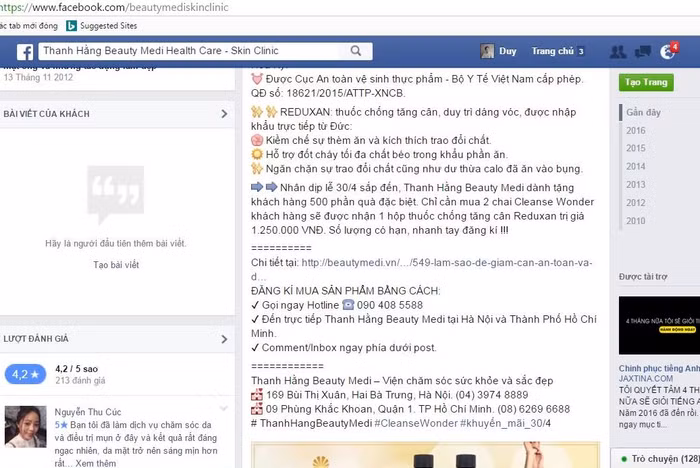Open friend requests icon
The image size is (700, 468).
point(618,52)
